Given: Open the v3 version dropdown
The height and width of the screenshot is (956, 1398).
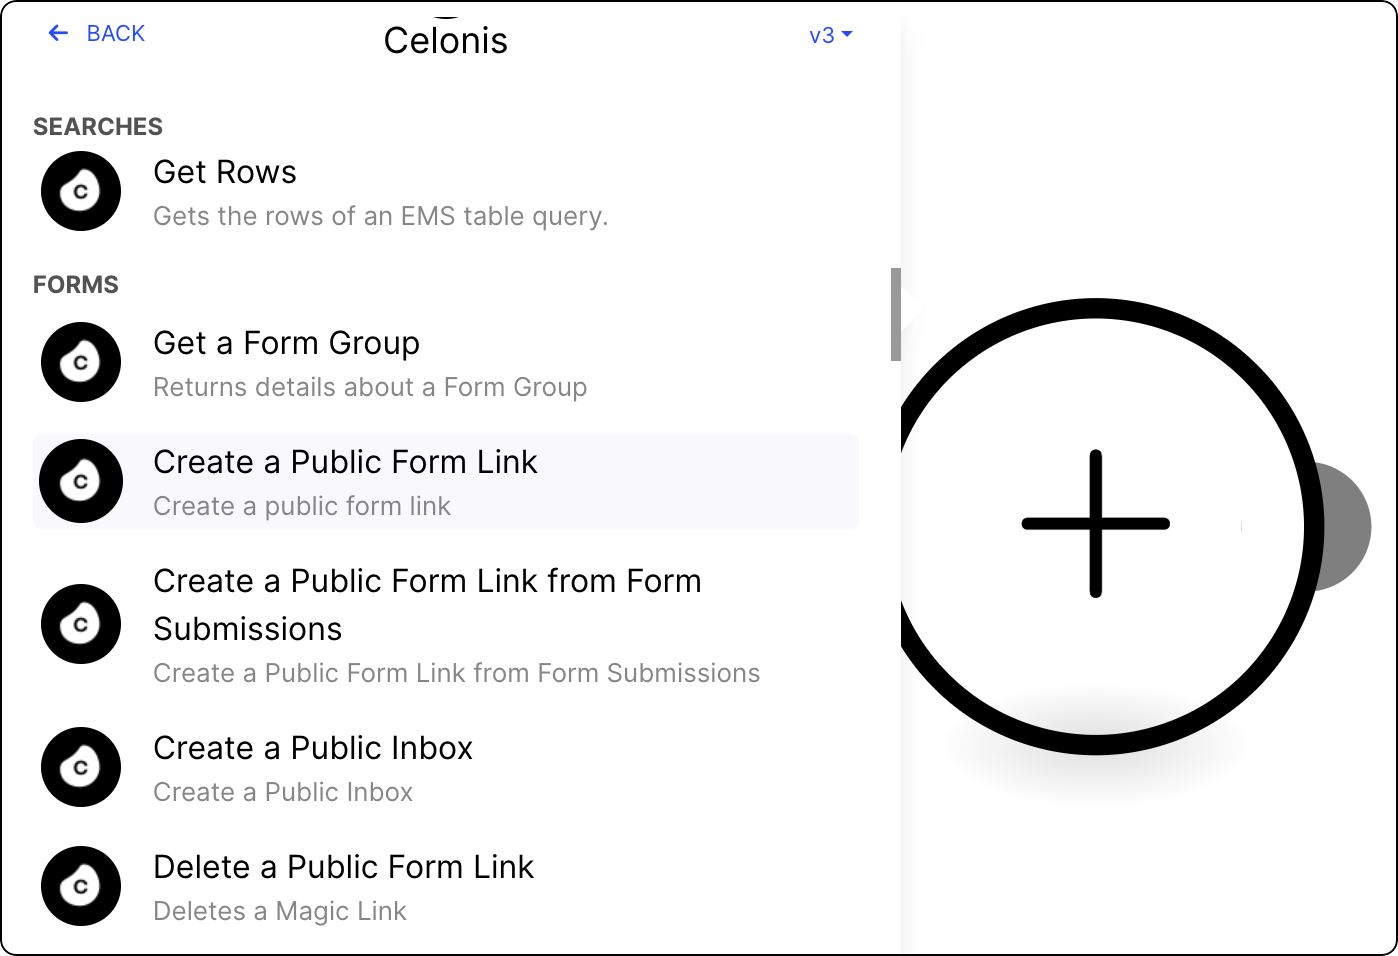Looking at the screenshot, I should point(830,35).
